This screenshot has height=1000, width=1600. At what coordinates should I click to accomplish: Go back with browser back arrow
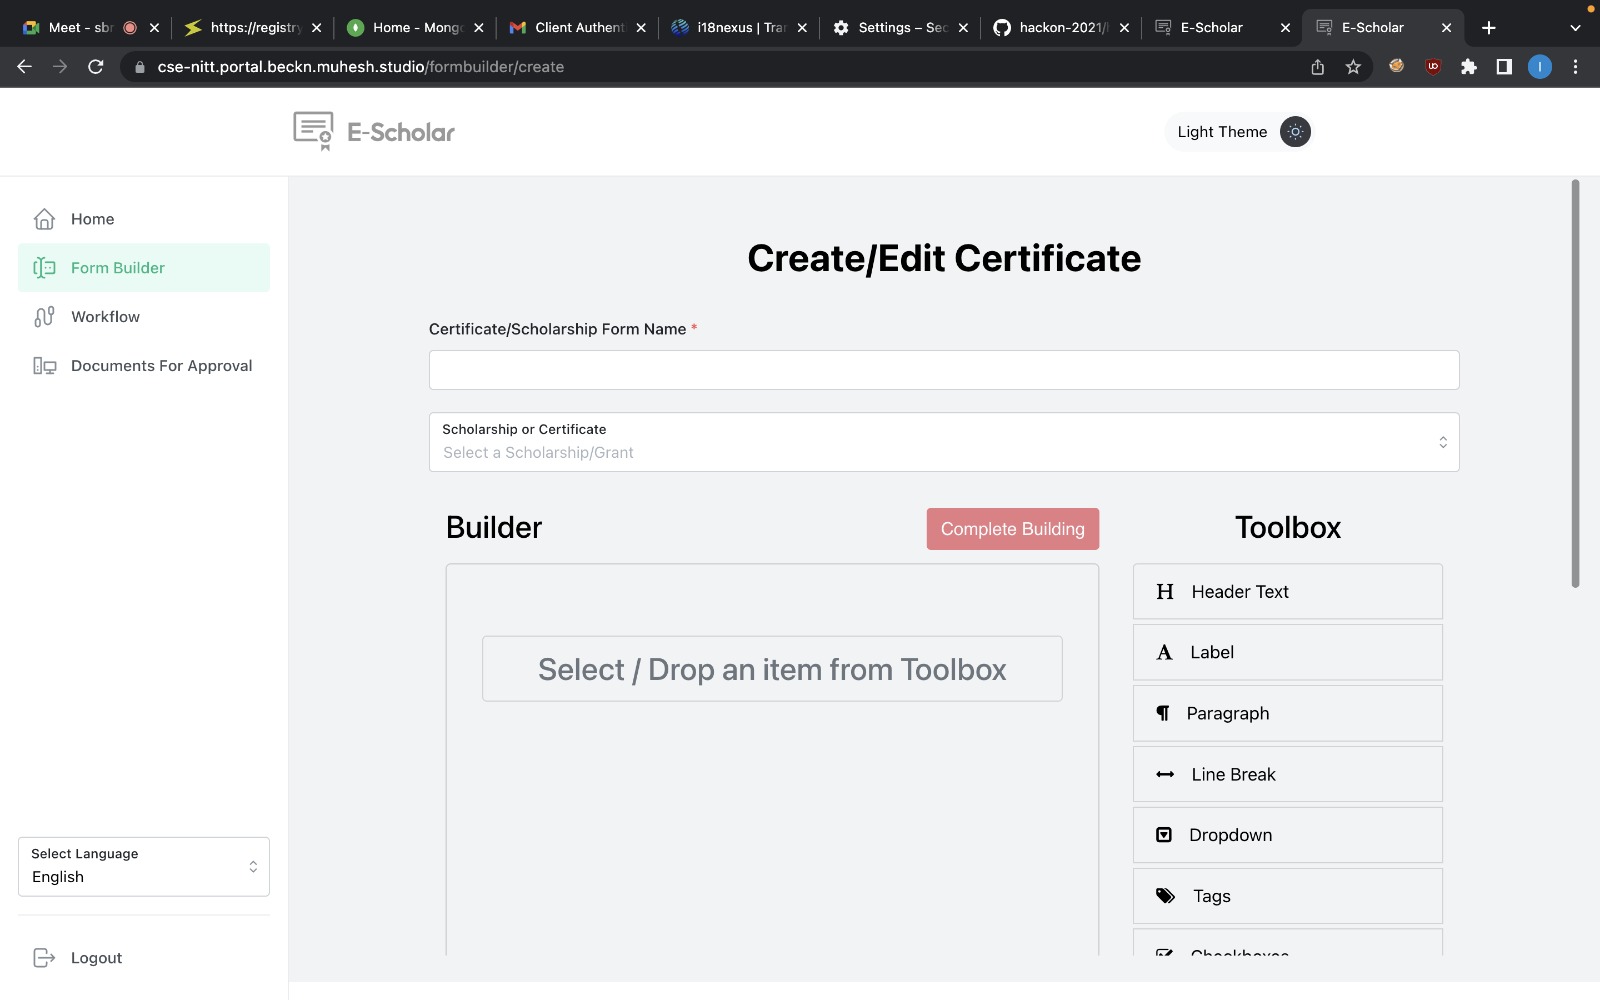pyautogui.click(x=25, y=67)
